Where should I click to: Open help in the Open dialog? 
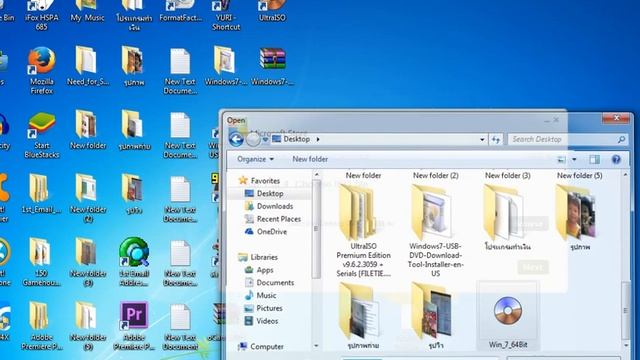point(616,159)
